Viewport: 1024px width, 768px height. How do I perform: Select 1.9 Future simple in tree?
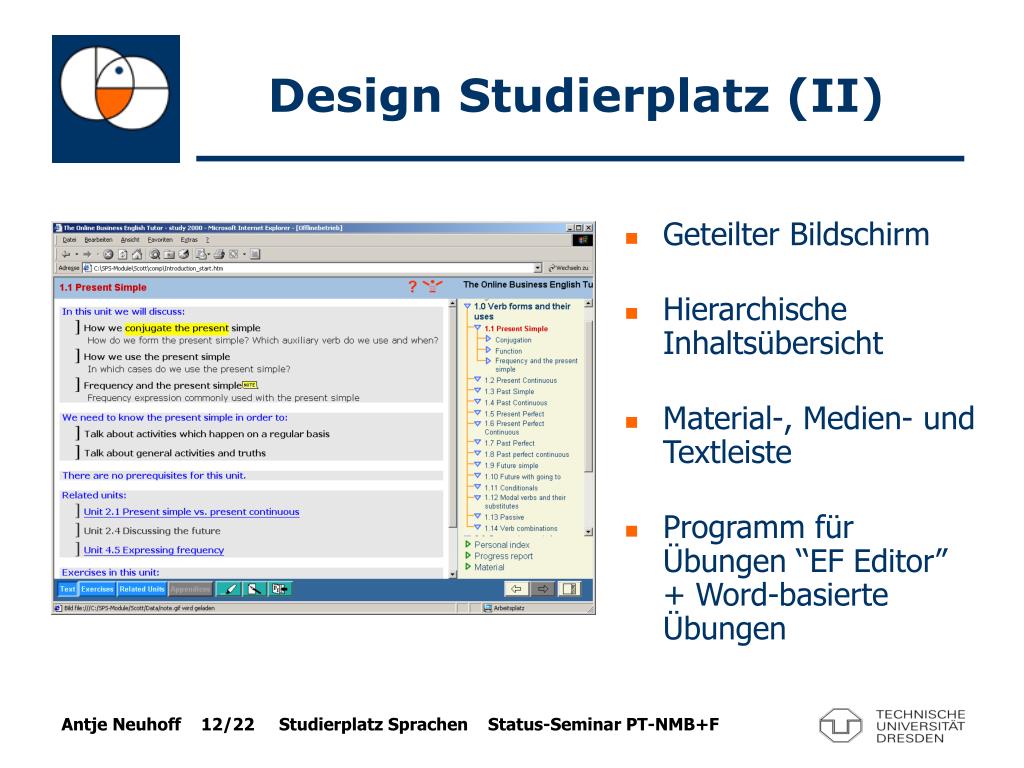[x=511, y=466]
